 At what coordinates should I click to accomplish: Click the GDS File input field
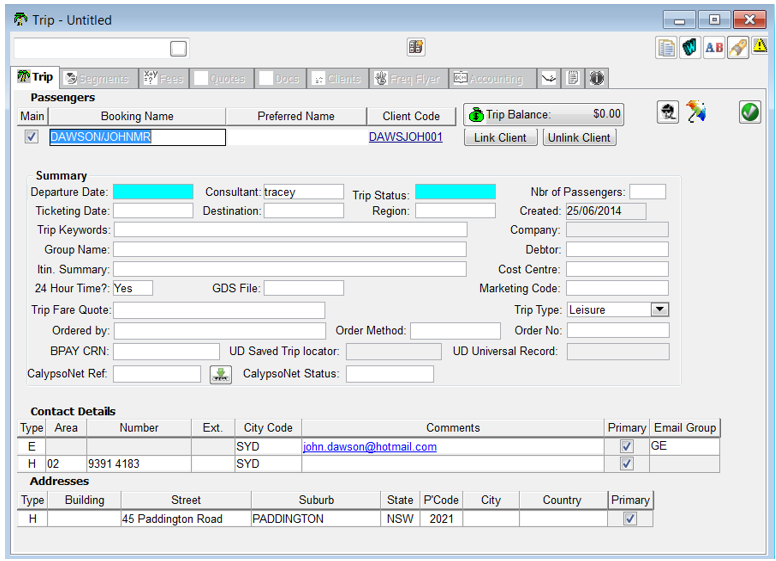(x=303, y=288)
